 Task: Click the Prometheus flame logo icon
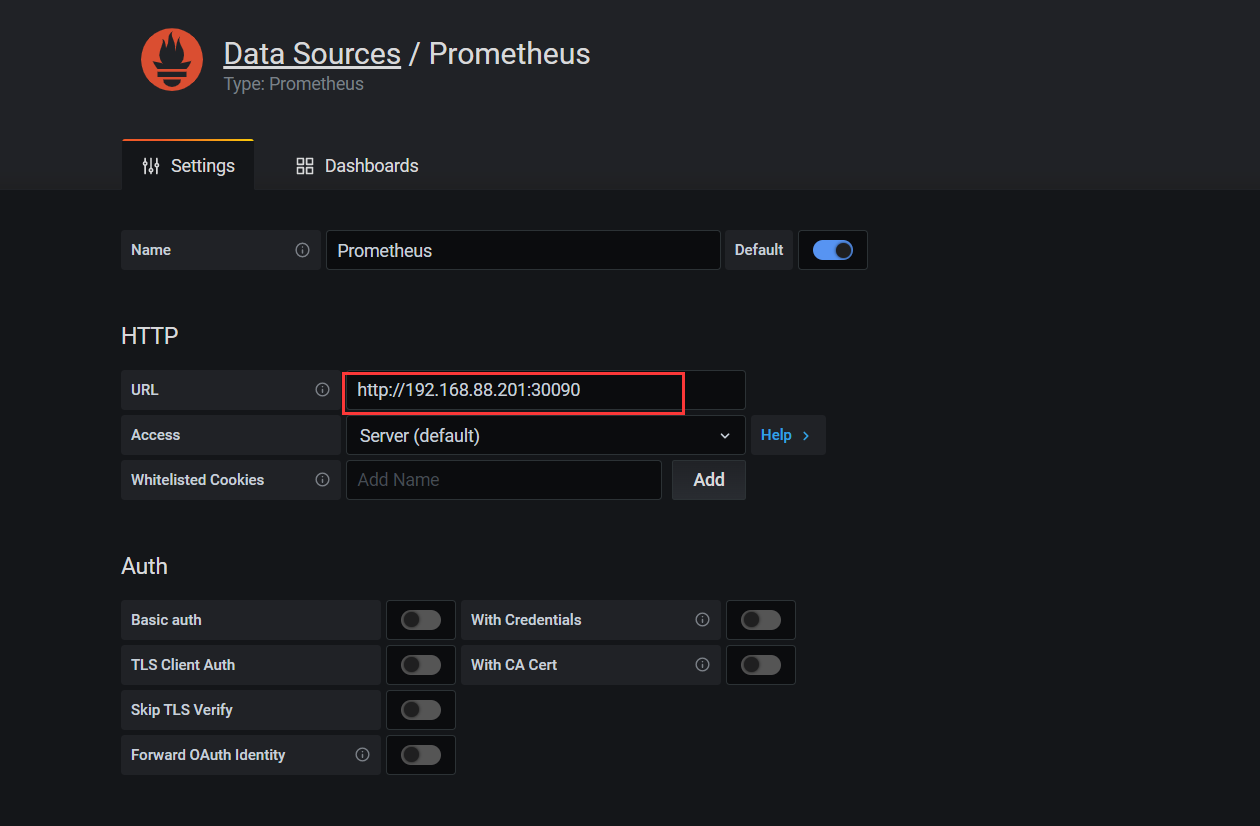pos(172,60)
